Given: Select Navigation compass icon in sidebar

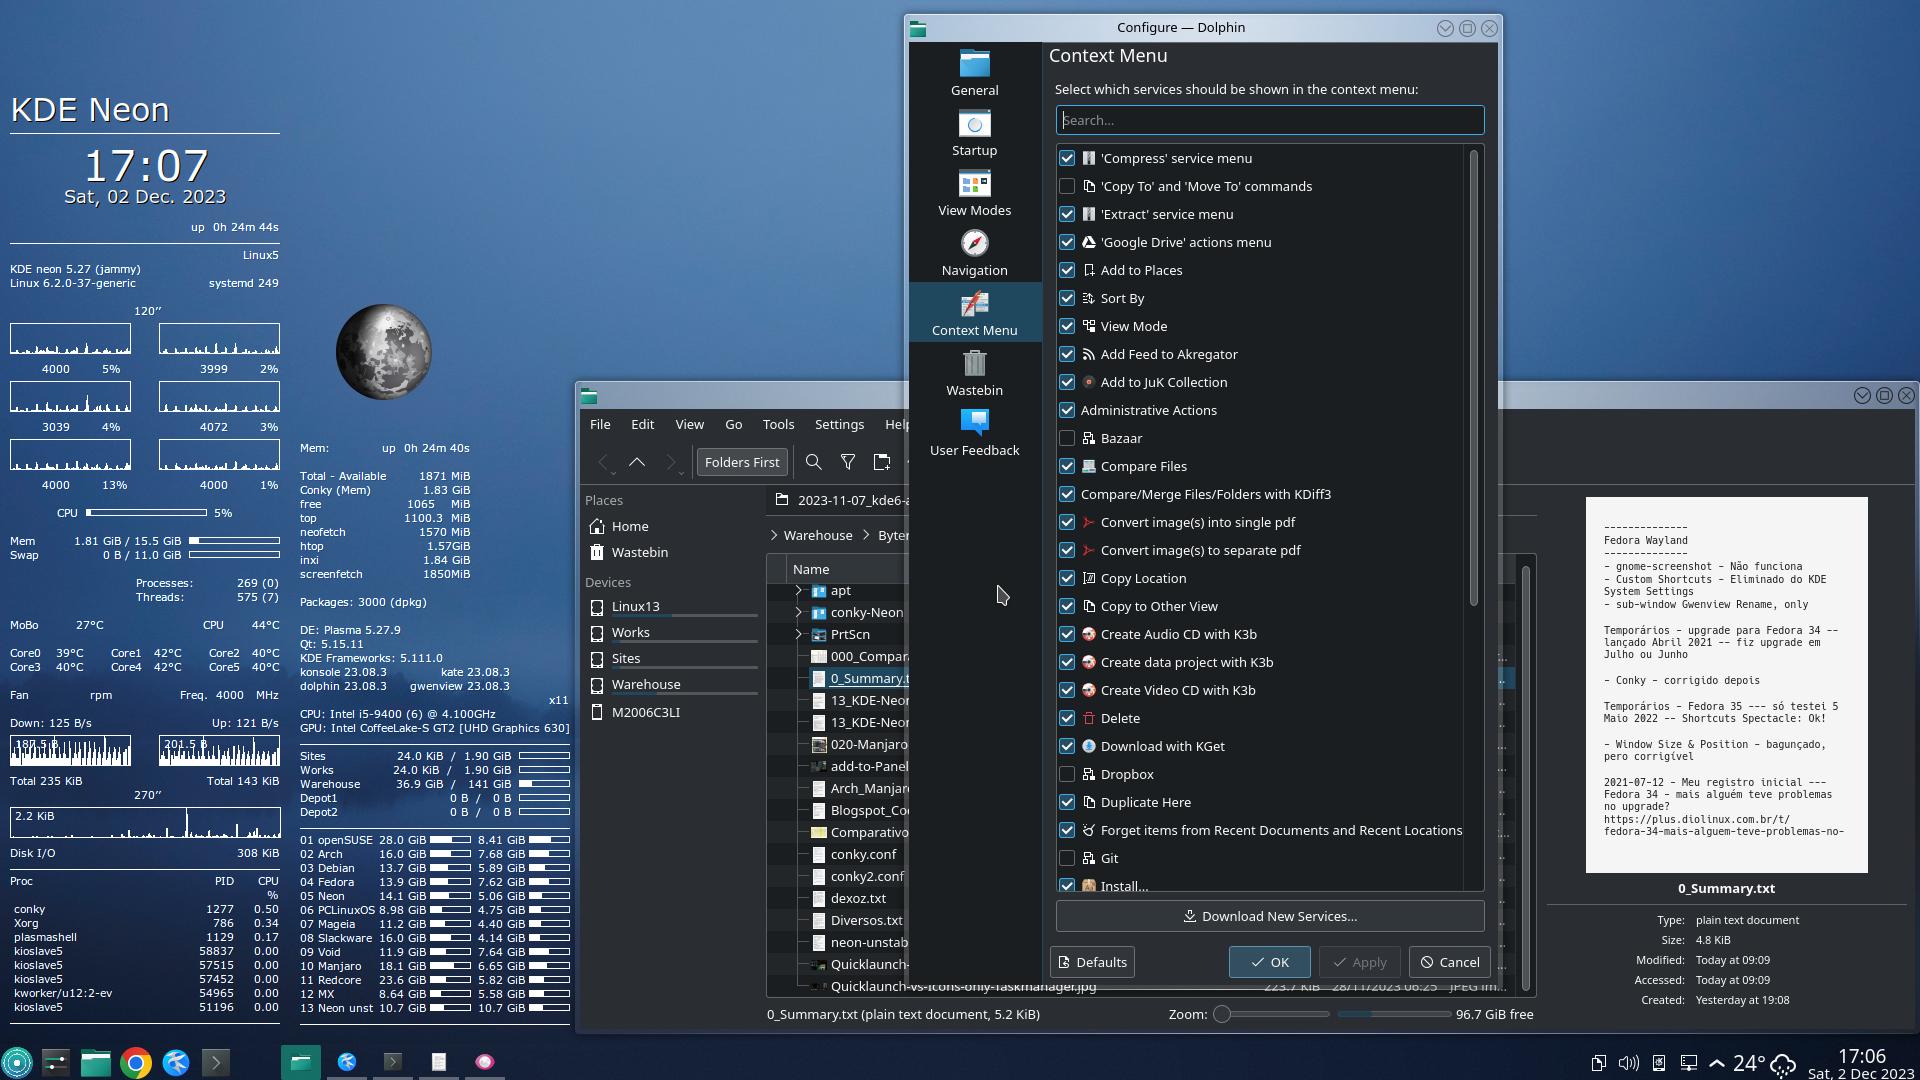Looking at the screenshot, I should 974,245.
